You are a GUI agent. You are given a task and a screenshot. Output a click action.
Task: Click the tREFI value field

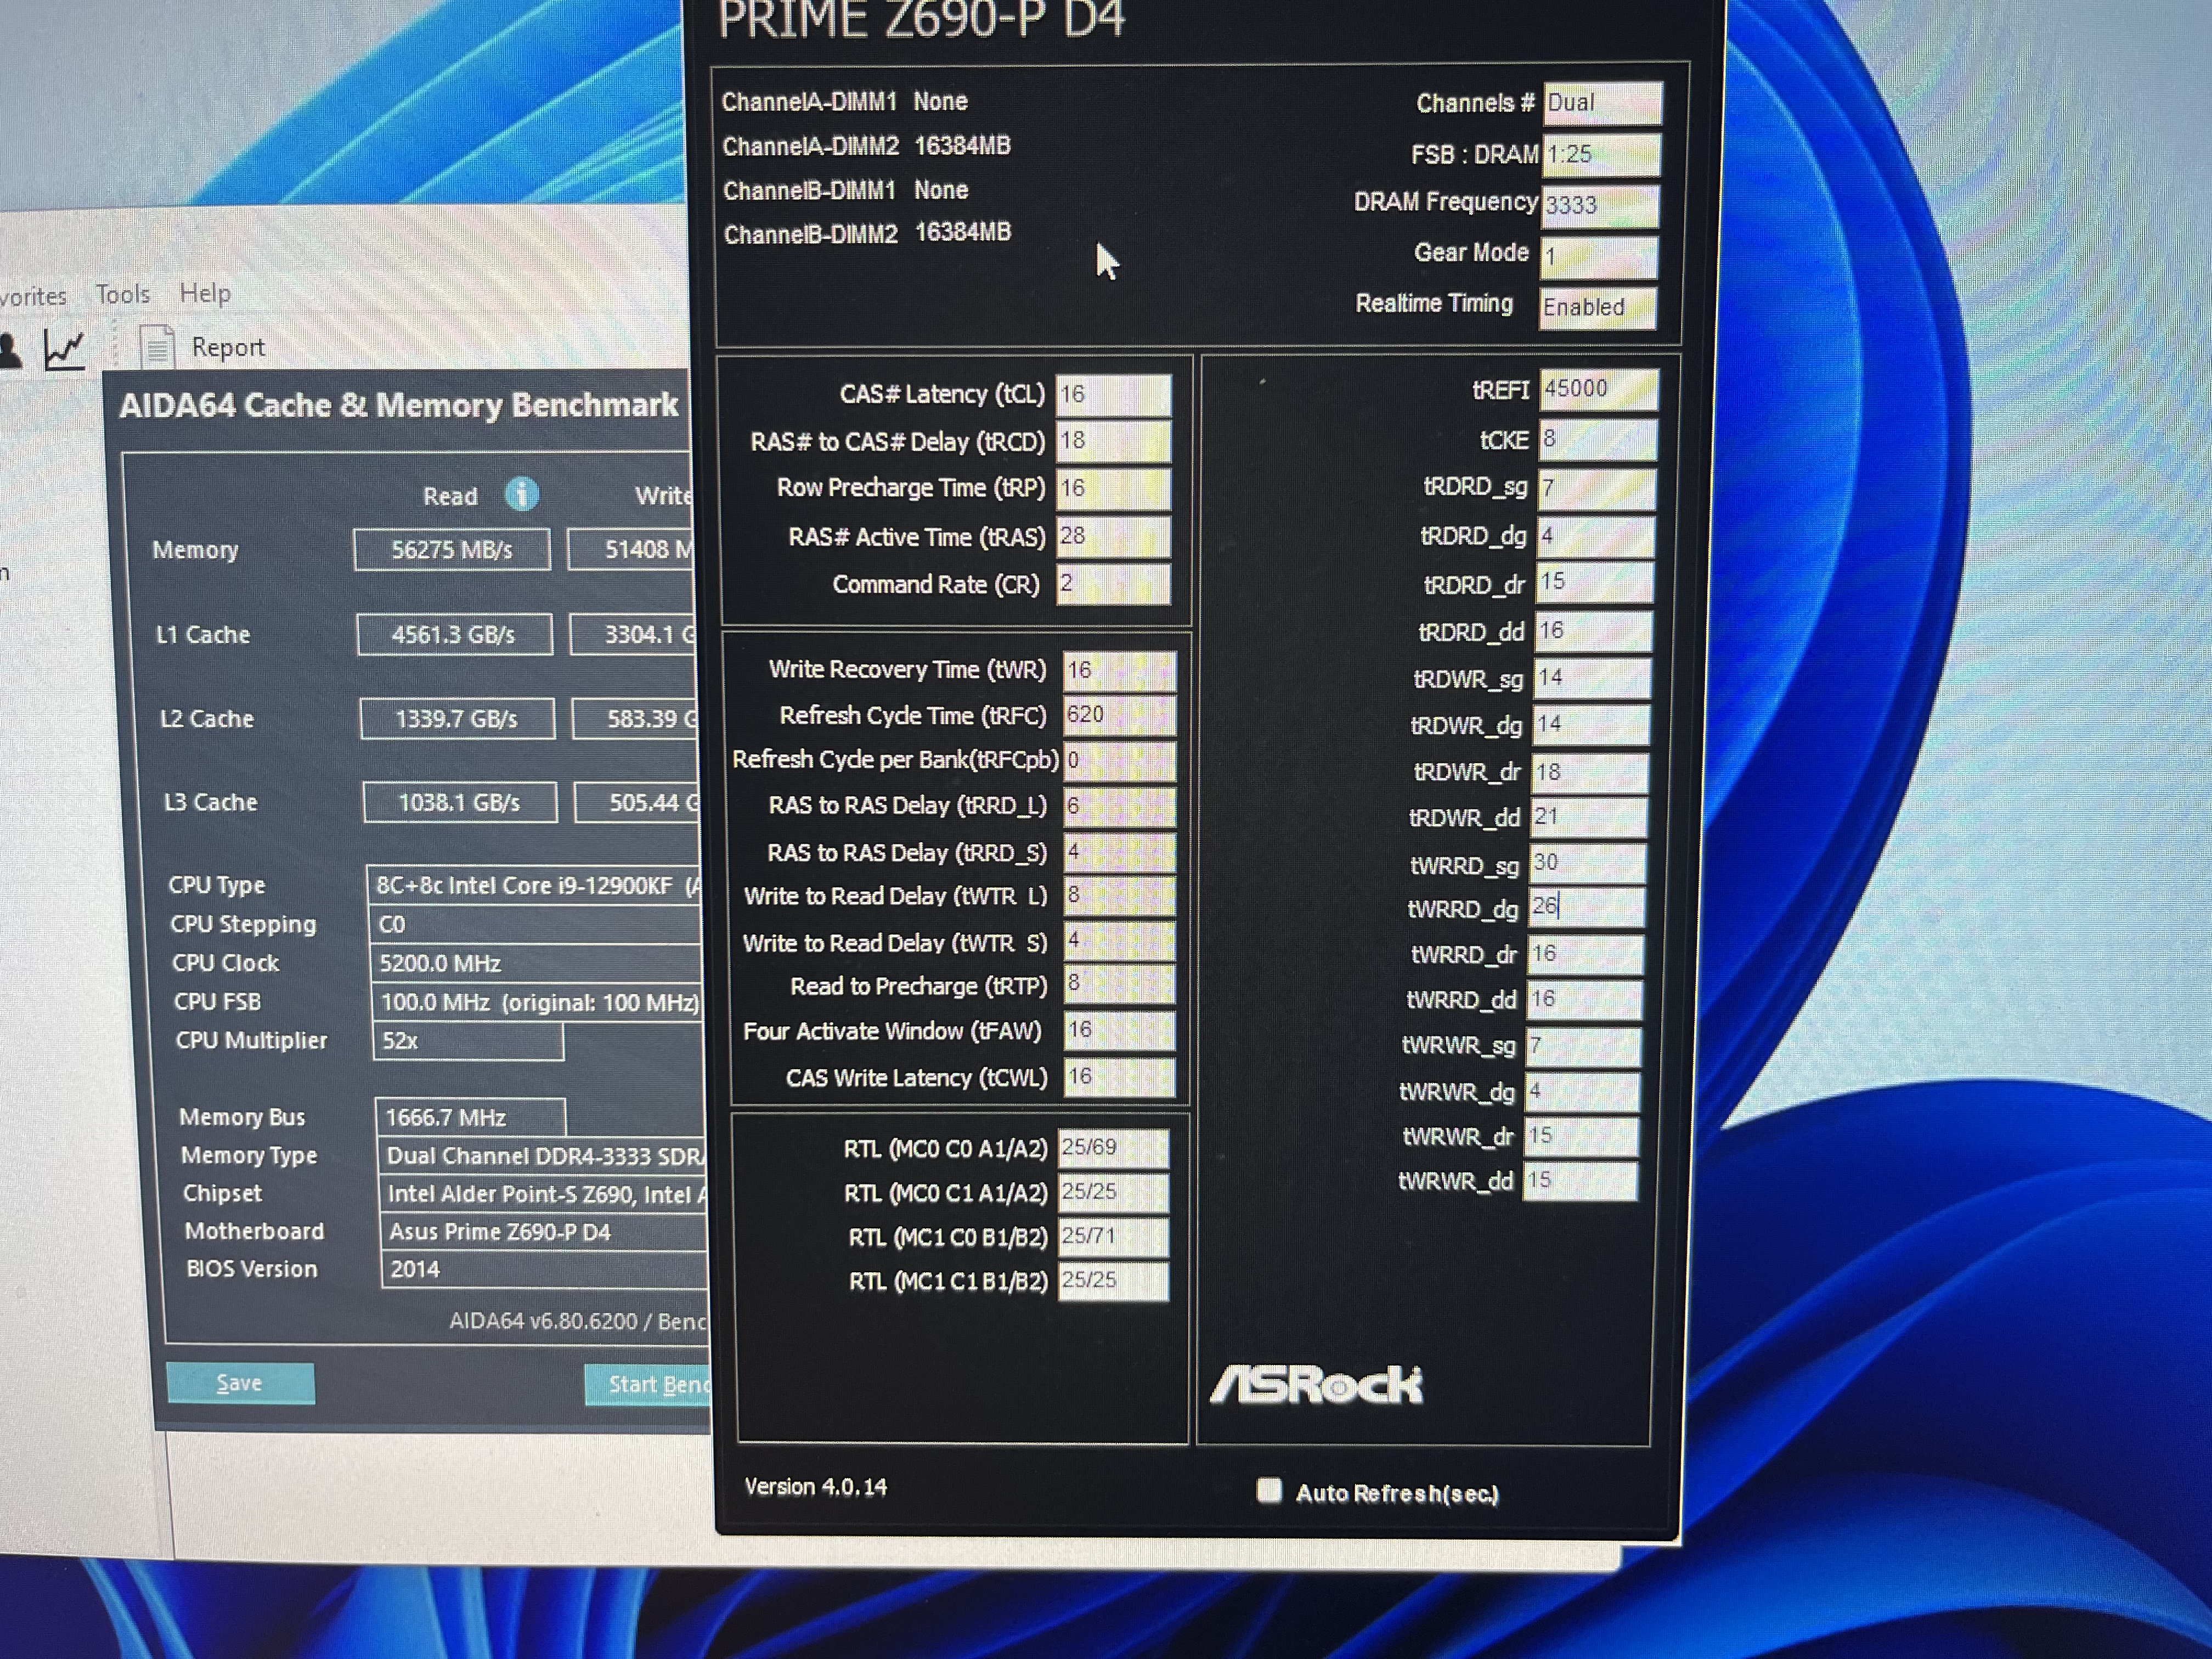coord(1598,389)
